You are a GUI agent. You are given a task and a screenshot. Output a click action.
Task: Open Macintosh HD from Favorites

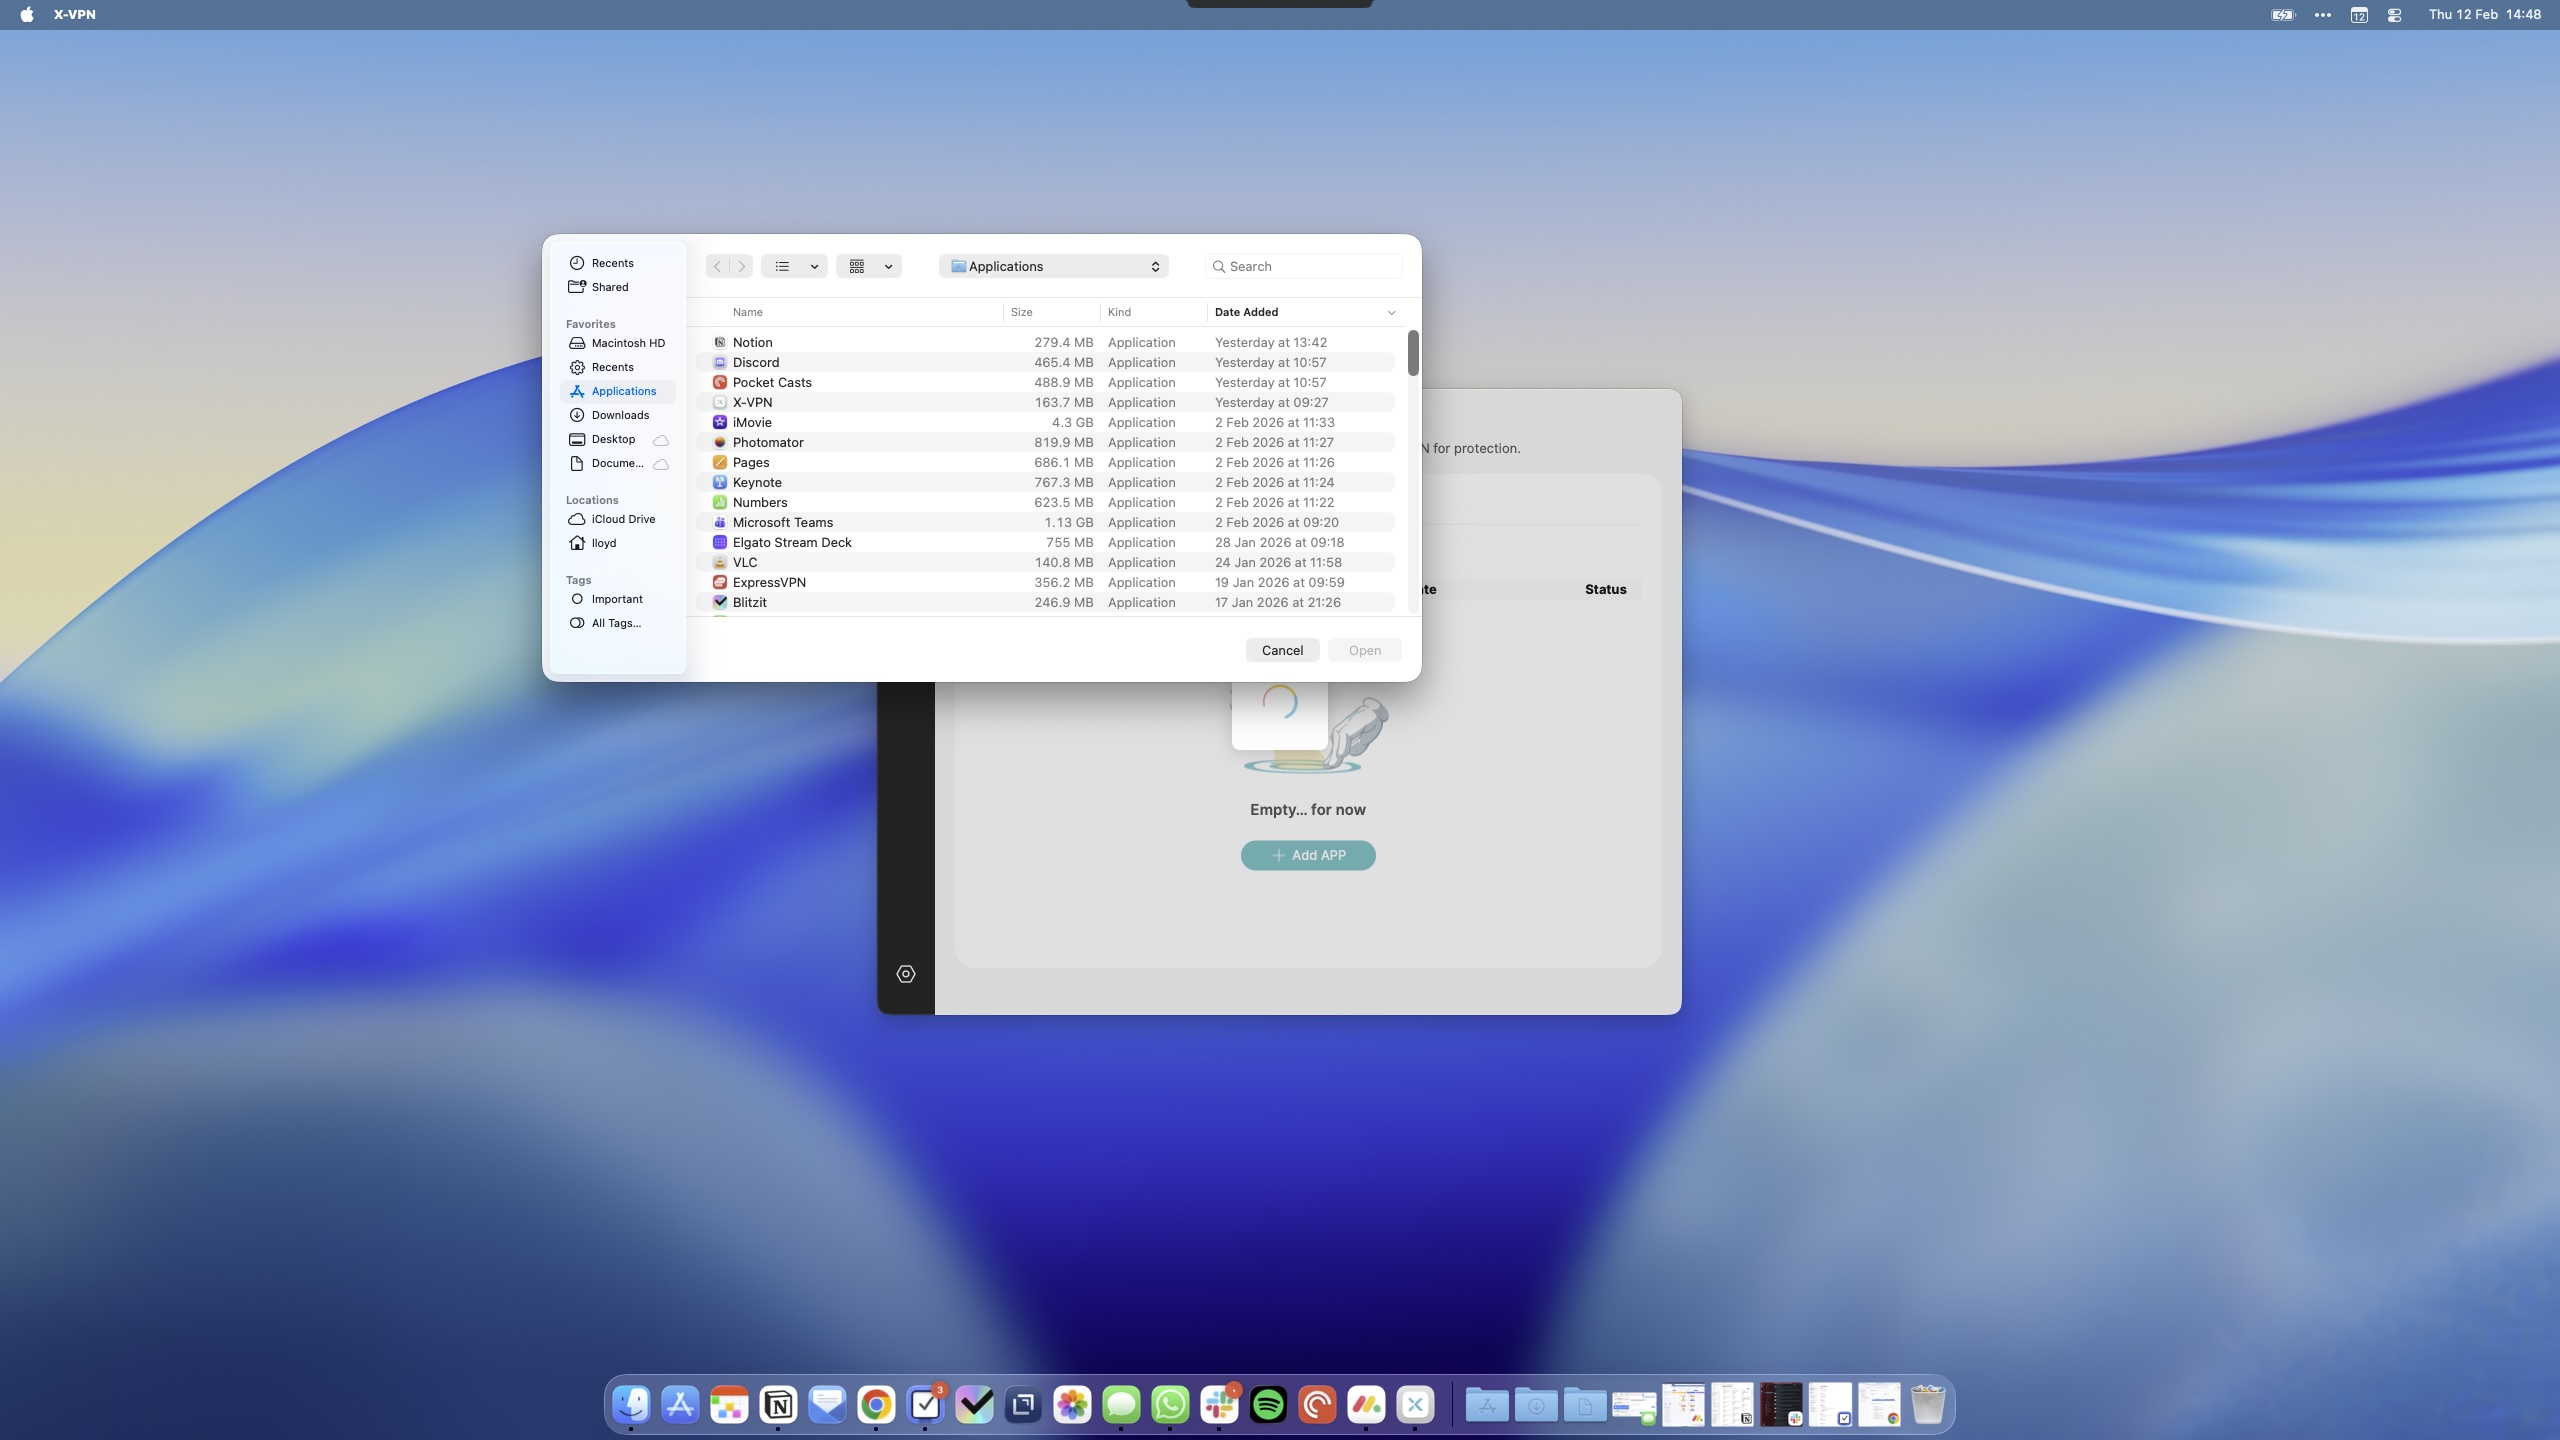click(x=626, y=343)
